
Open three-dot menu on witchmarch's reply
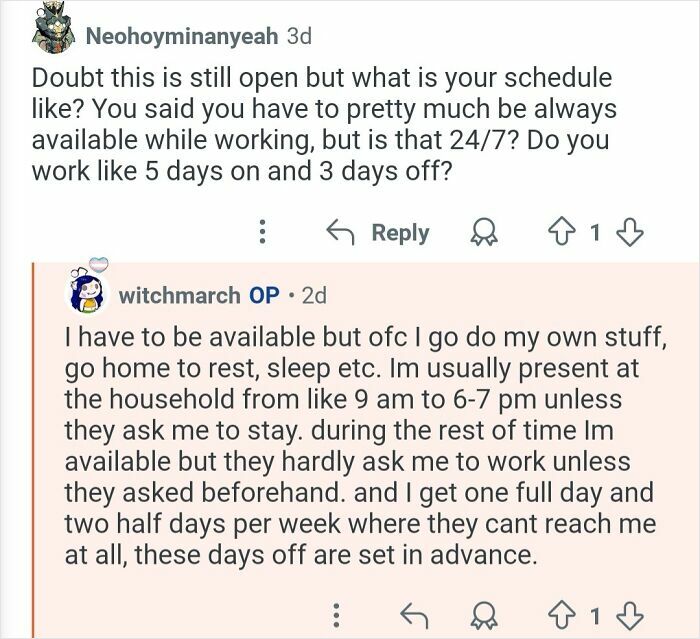[x=337, y=616]
